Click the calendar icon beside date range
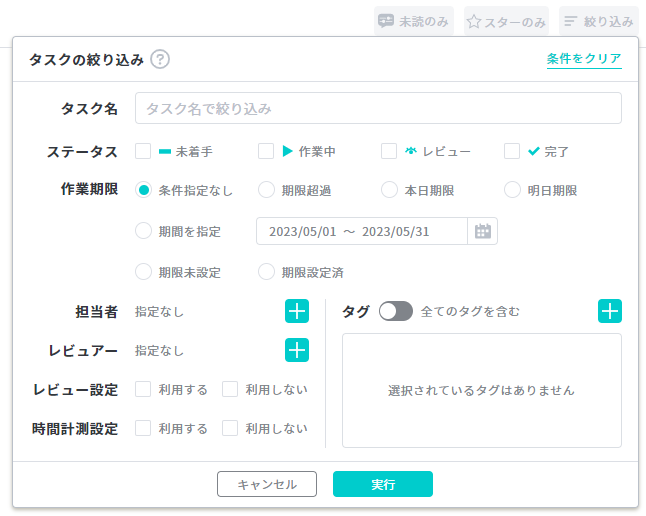The width and height of the screenshot is (646, 516). click(482, 231)
